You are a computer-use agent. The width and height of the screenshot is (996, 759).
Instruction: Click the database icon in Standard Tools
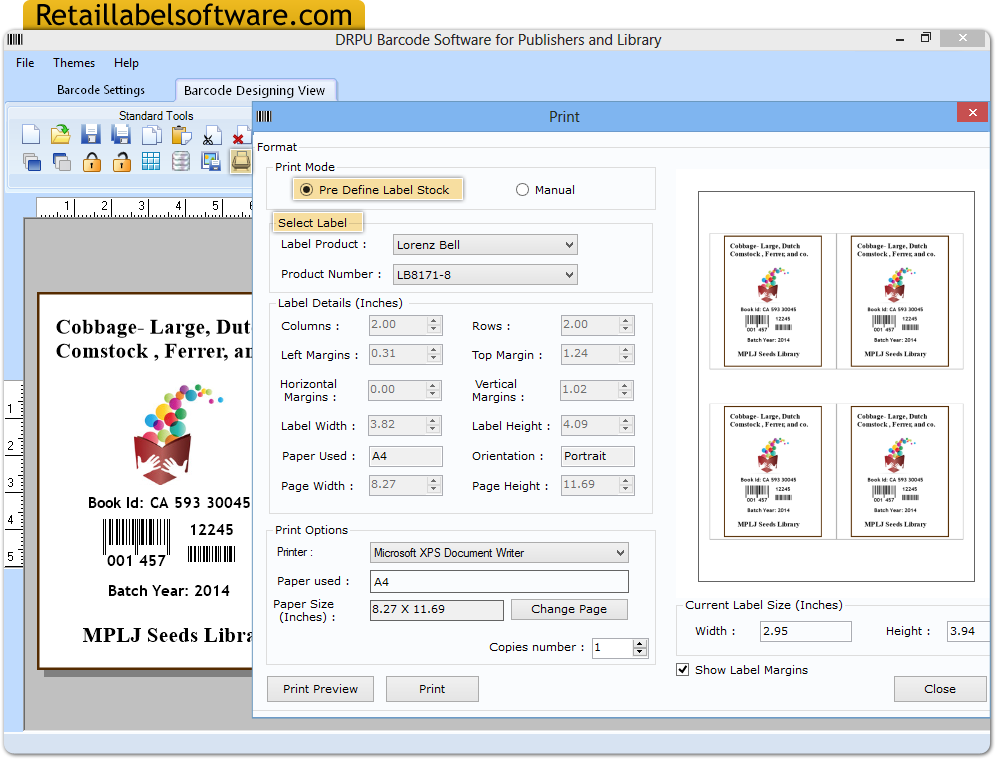point(181,162)
